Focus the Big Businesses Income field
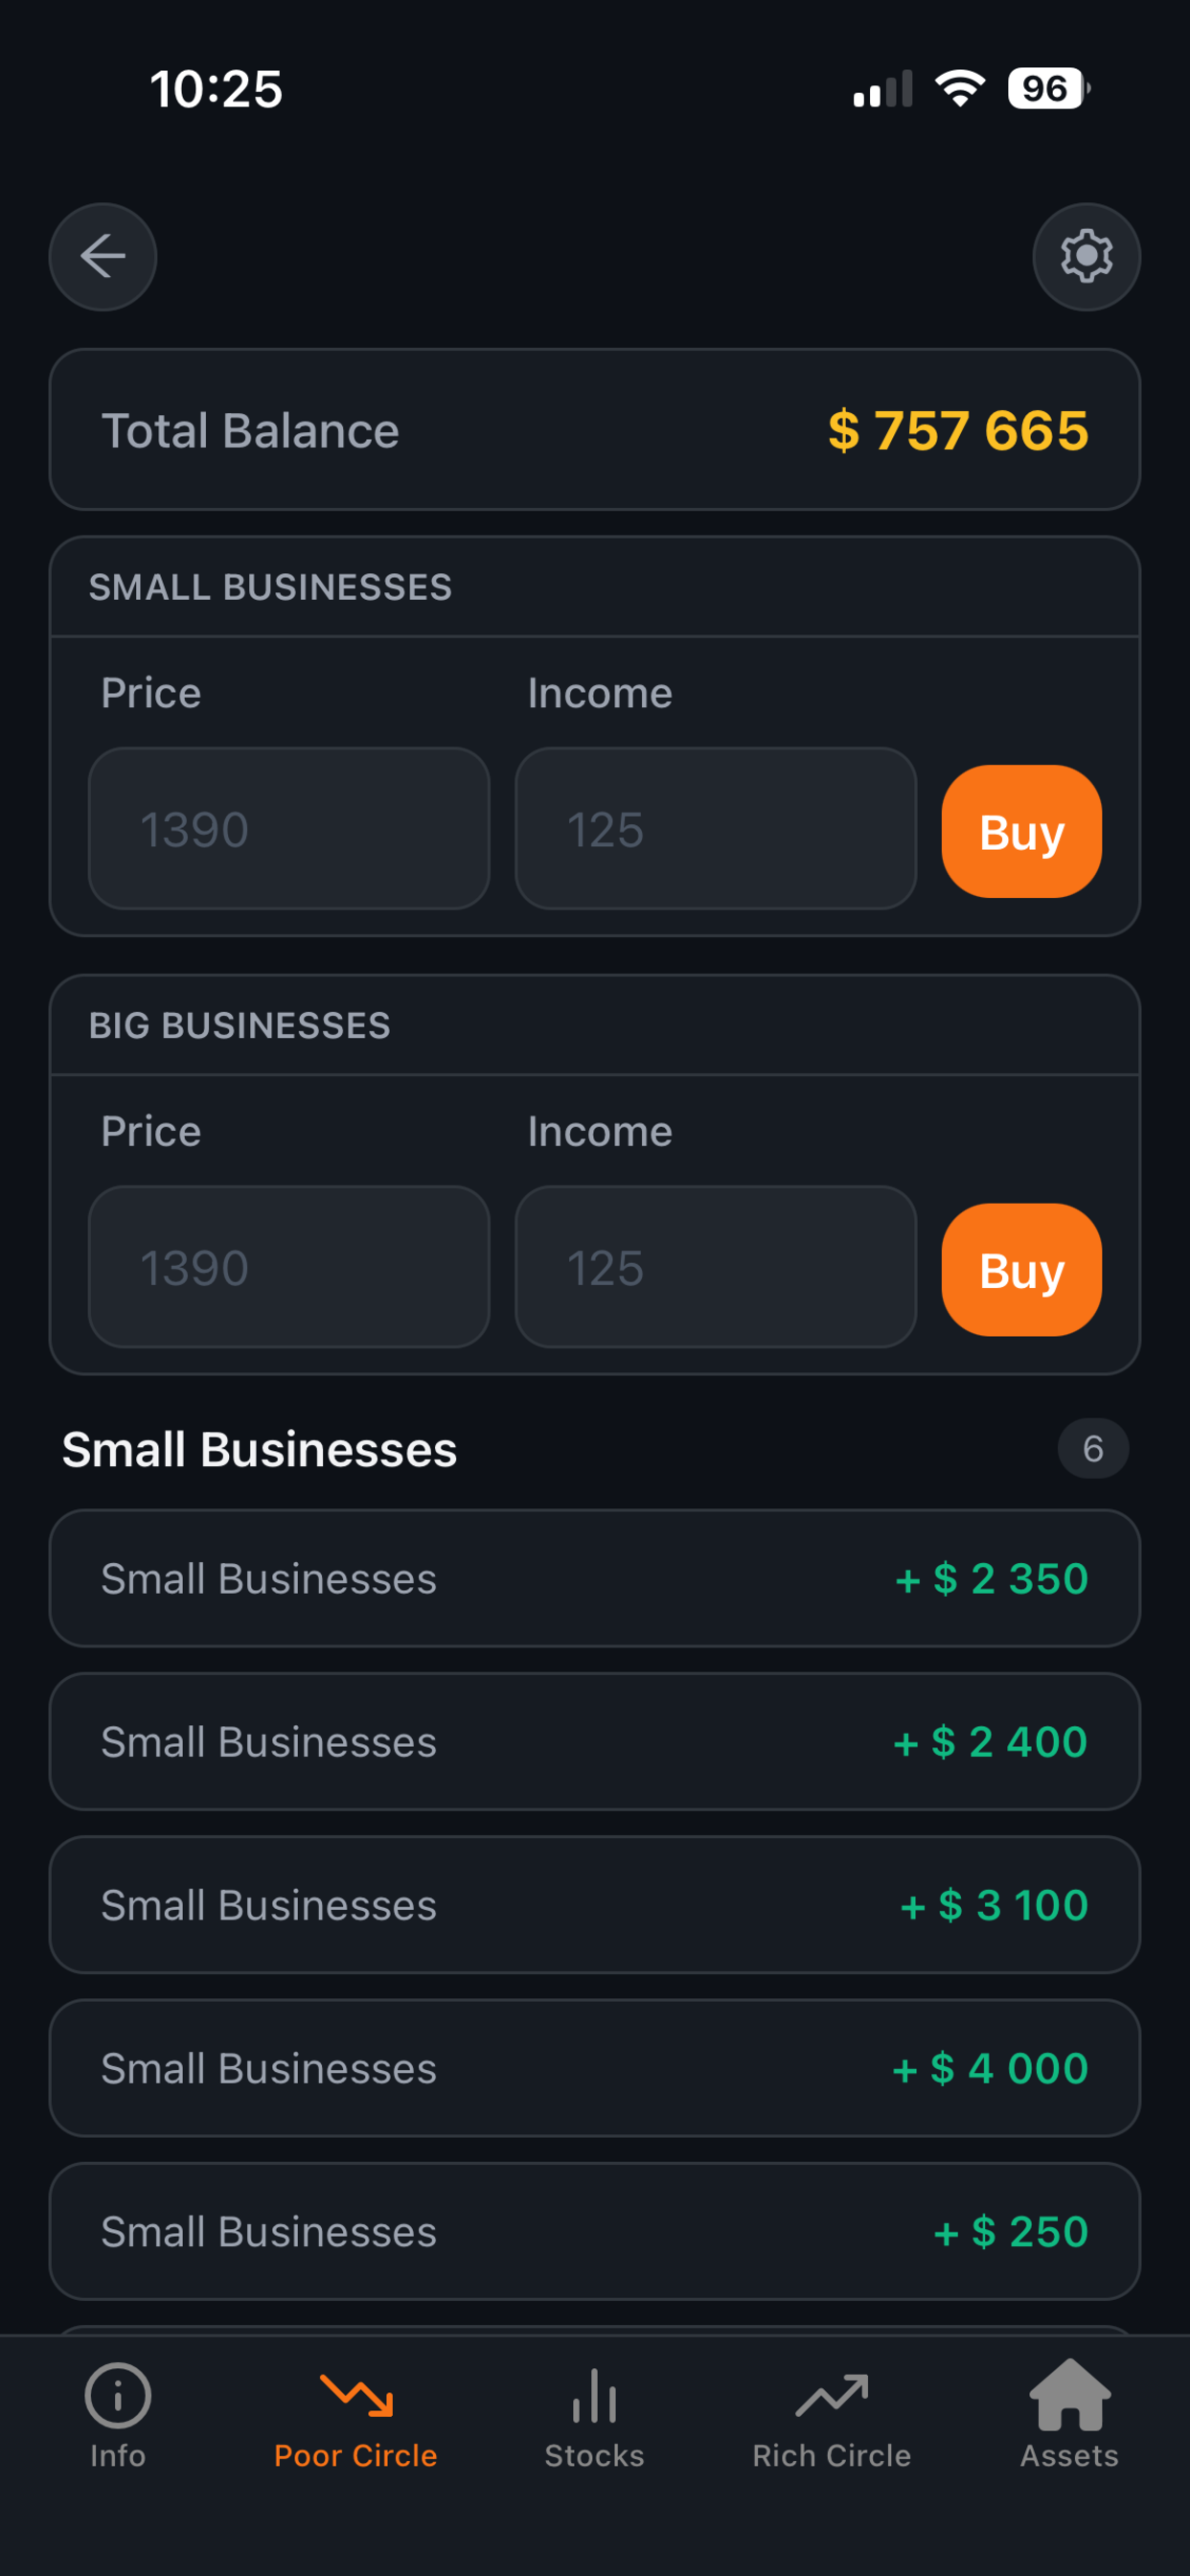The width and height of the screenshot is (1190, 2576). (x=716, y=1267)
